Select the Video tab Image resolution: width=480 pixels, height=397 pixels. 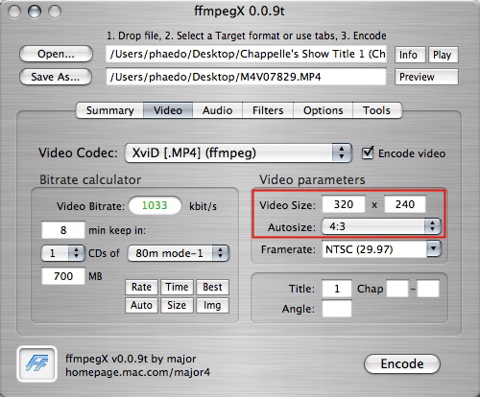(168, 110)
